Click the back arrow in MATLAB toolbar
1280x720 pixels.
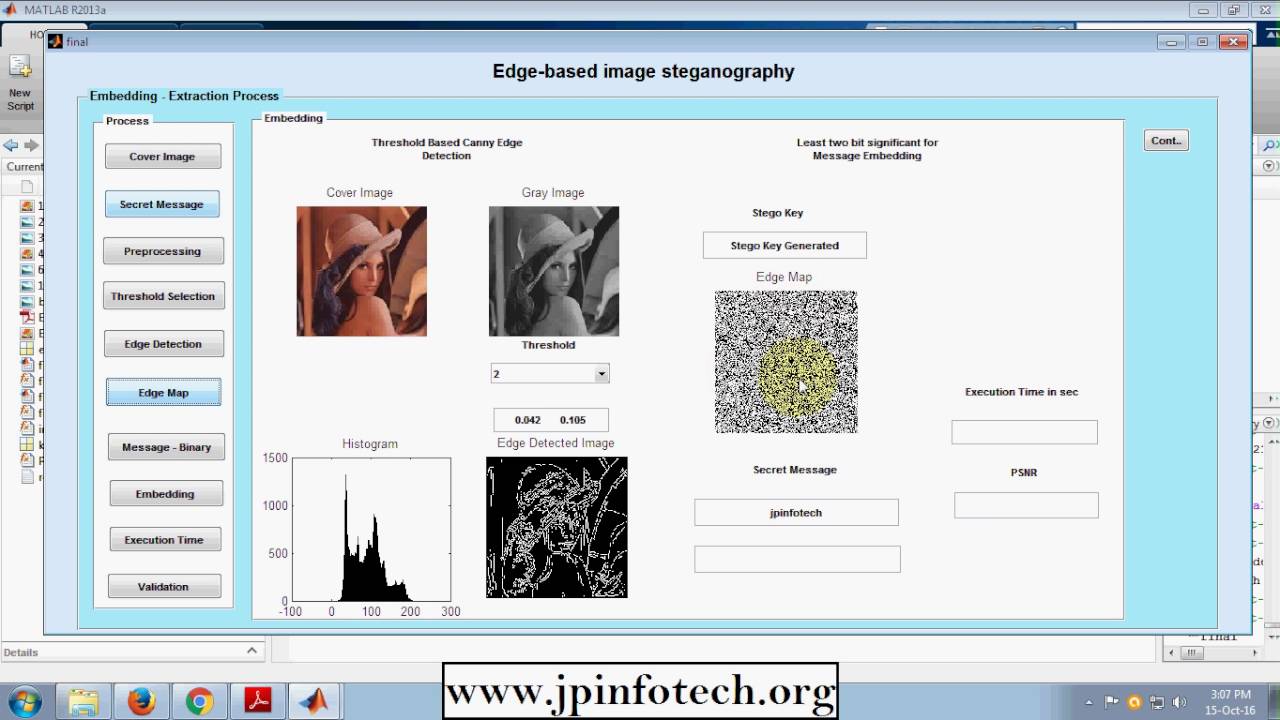pos(11,145)
